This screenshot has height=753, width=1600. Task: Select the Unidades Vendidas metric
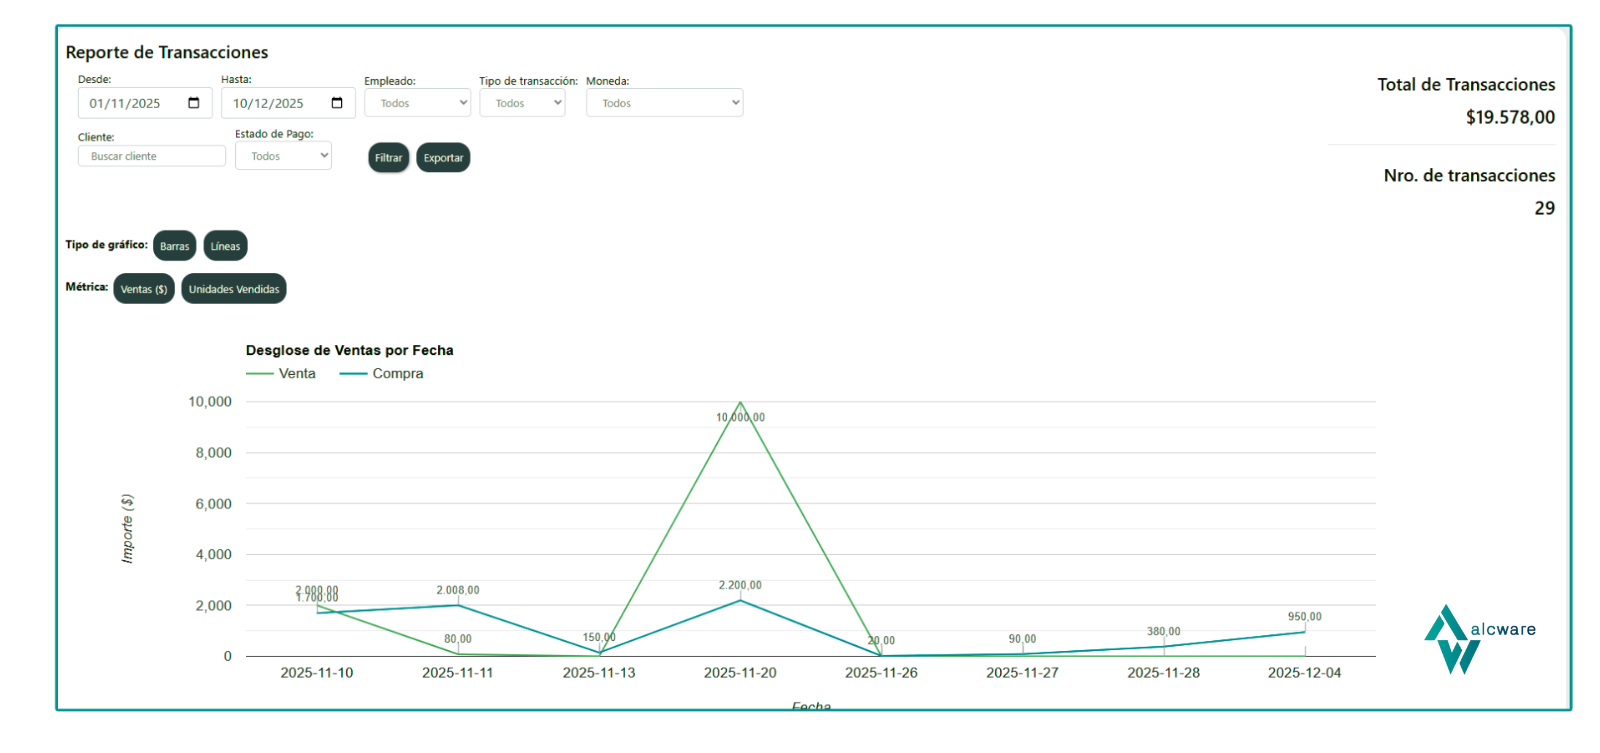tap(234, 289)
